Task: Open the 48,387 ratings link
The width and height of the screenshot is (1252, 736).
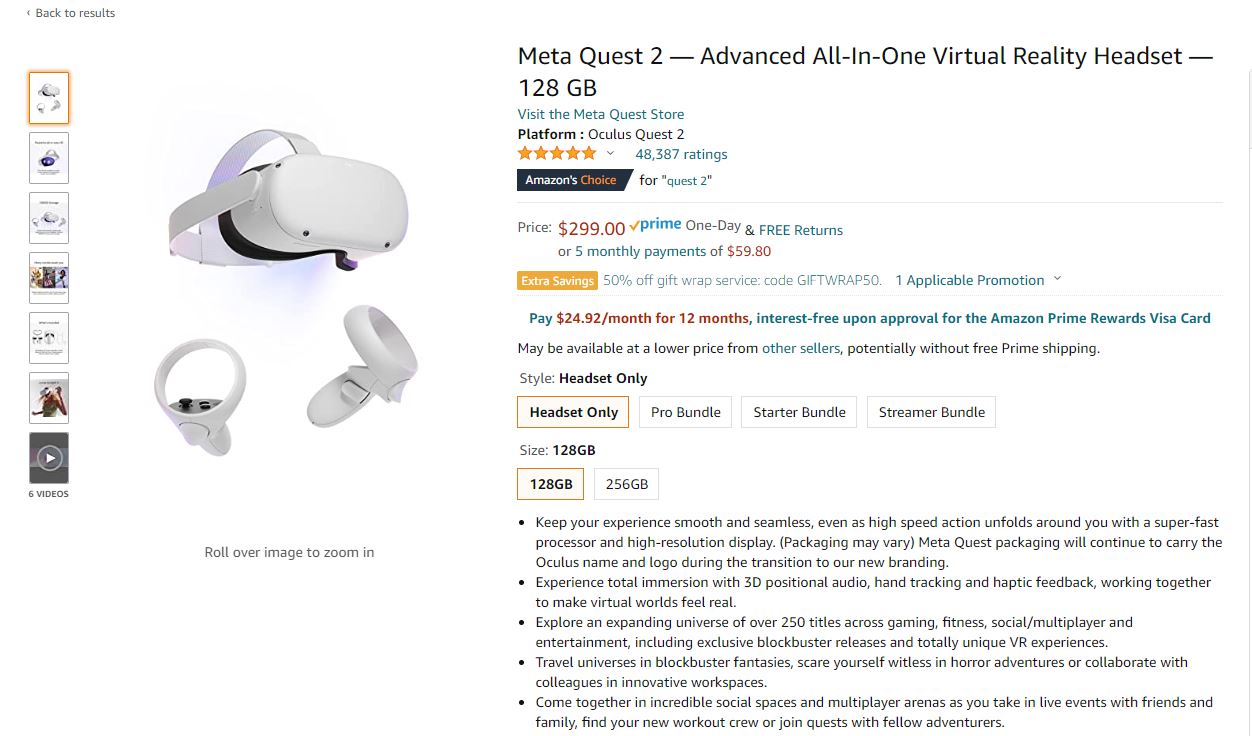Action: point(681,154)
